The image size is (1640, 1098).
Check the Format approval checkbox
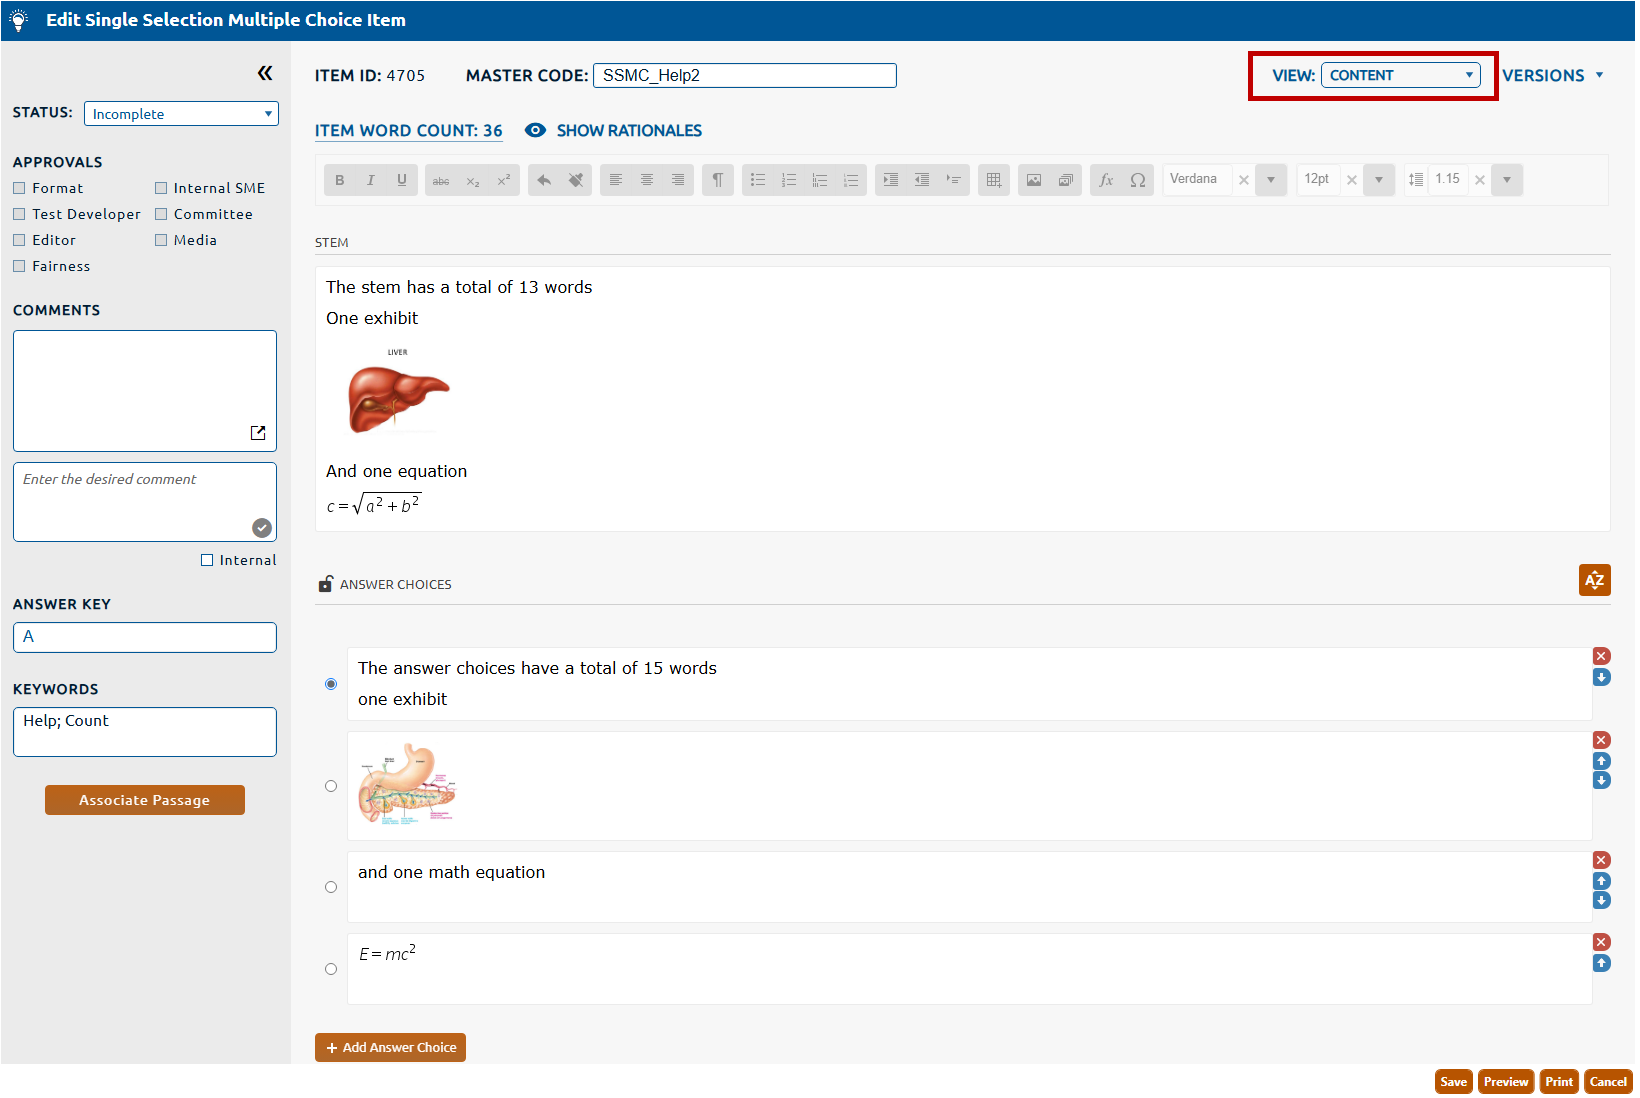[x=19, y=188]
